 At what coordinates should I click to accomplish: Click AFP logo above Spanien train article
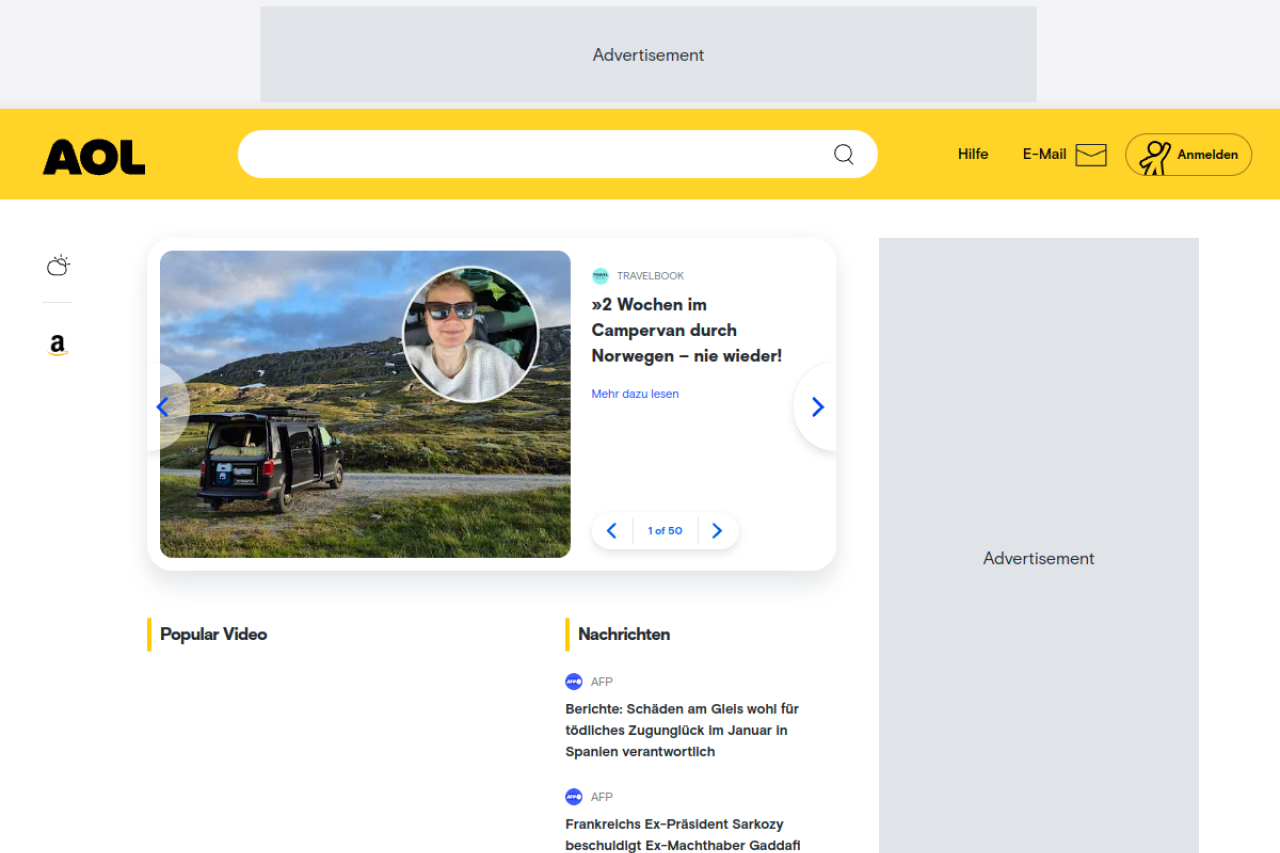573,682
